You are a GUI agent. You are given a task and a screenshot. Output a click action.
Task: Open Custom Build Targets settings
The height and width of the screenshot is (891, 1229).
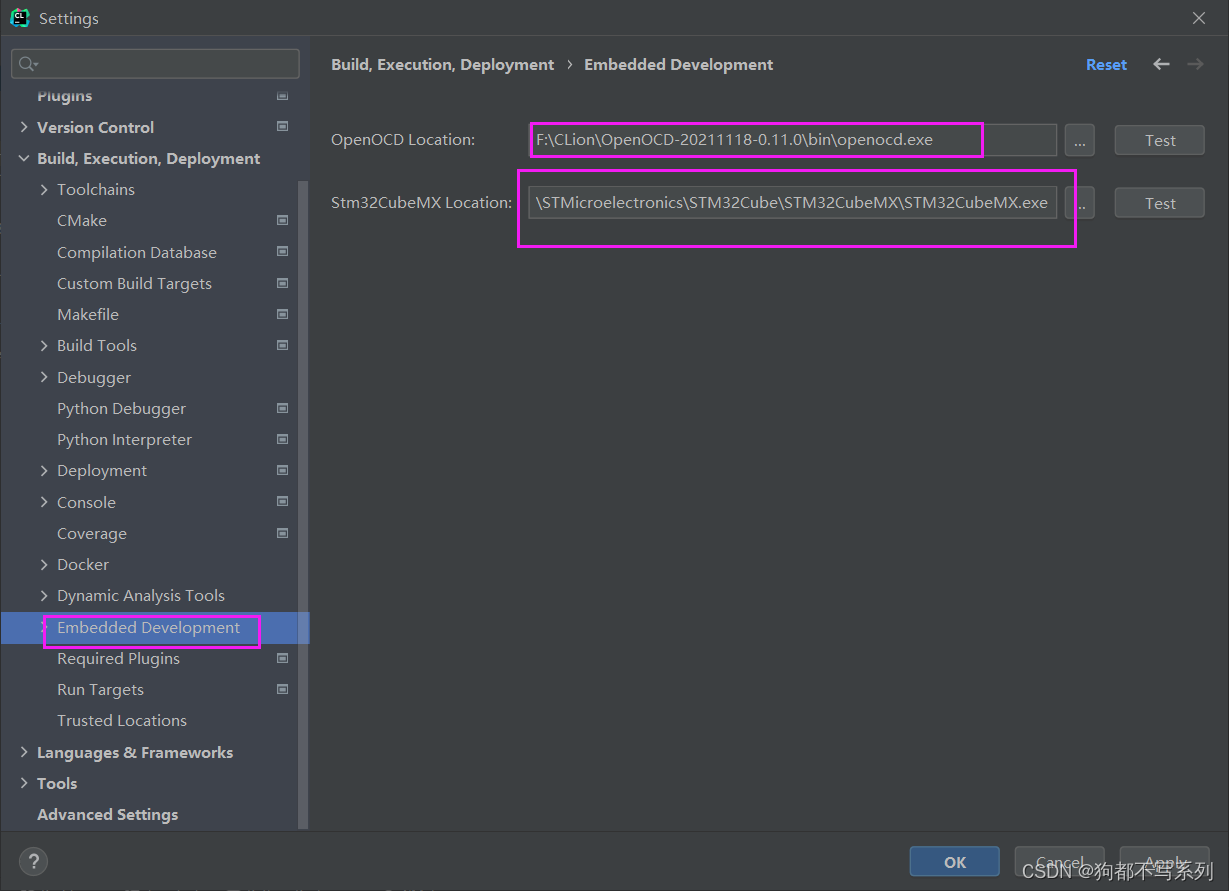click(x=134, y=283)
